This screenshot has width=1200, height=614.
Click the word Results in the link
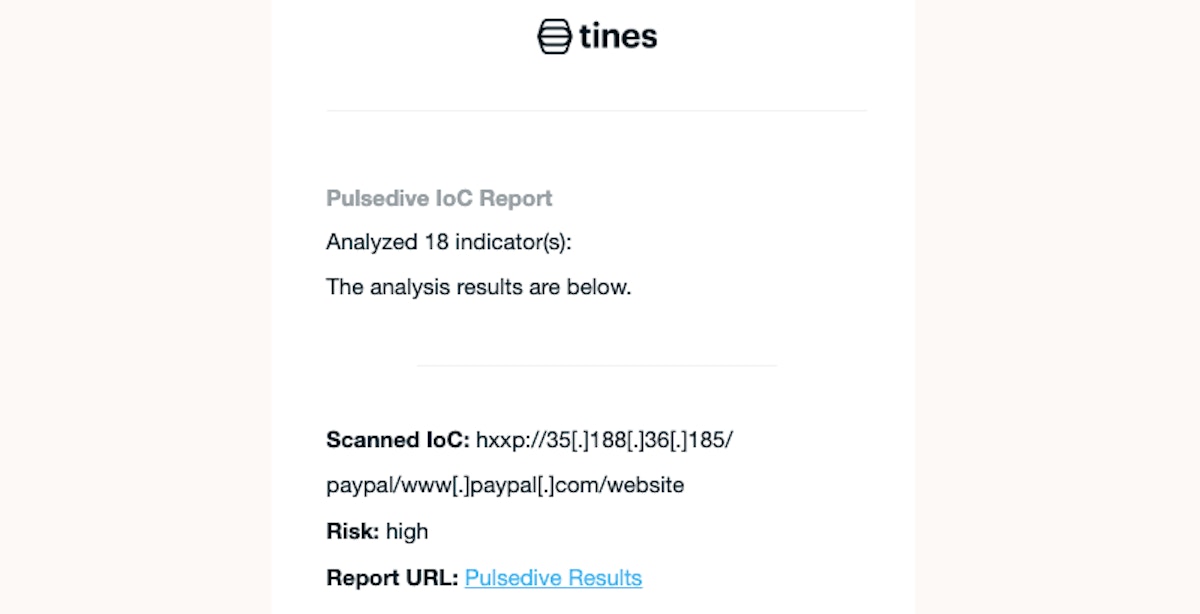605,578
